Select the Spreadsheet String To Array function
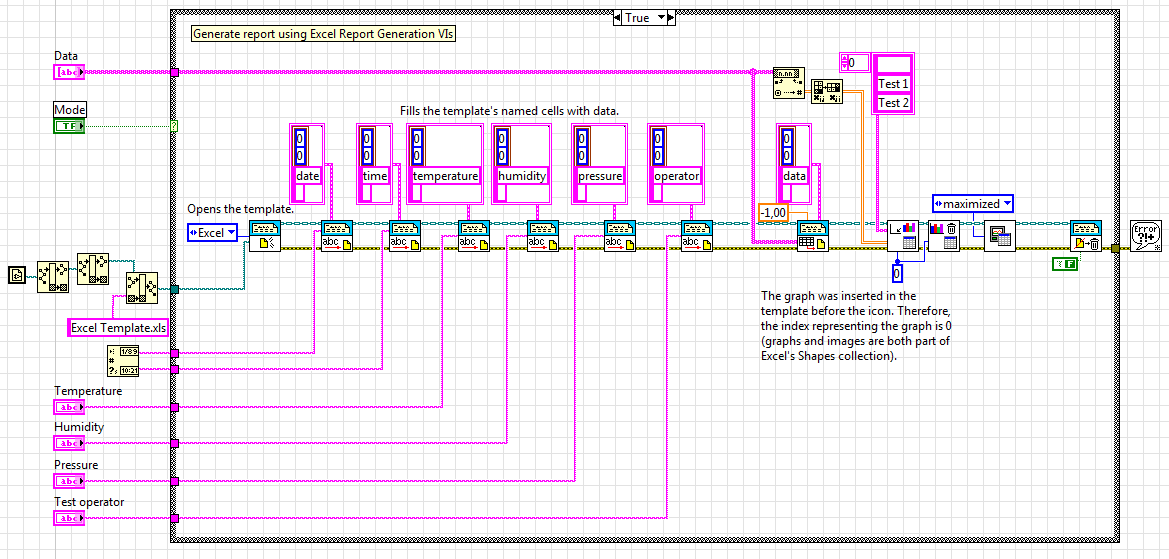The width and height of the screenshot is (1169, 559). tap(789, 82)
